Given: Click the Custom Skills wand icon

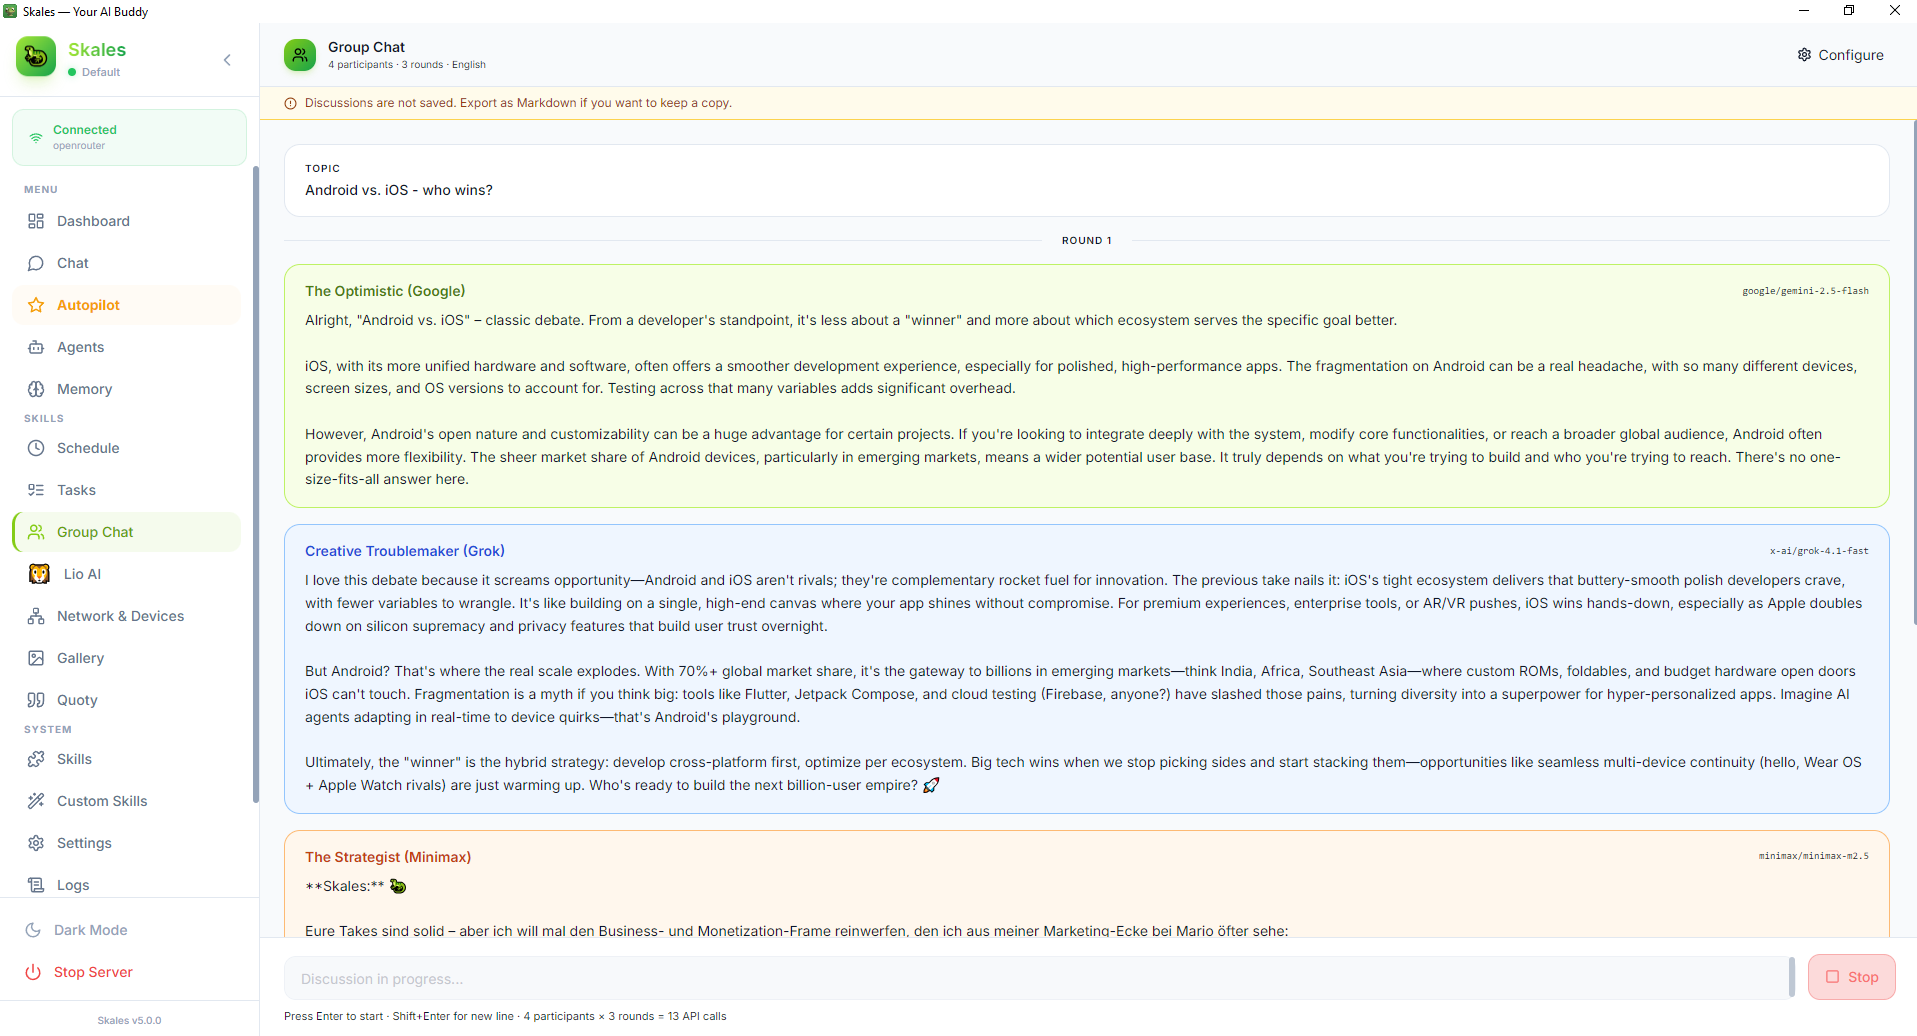Looking at the screenshot, I should [x=36, y=801].
